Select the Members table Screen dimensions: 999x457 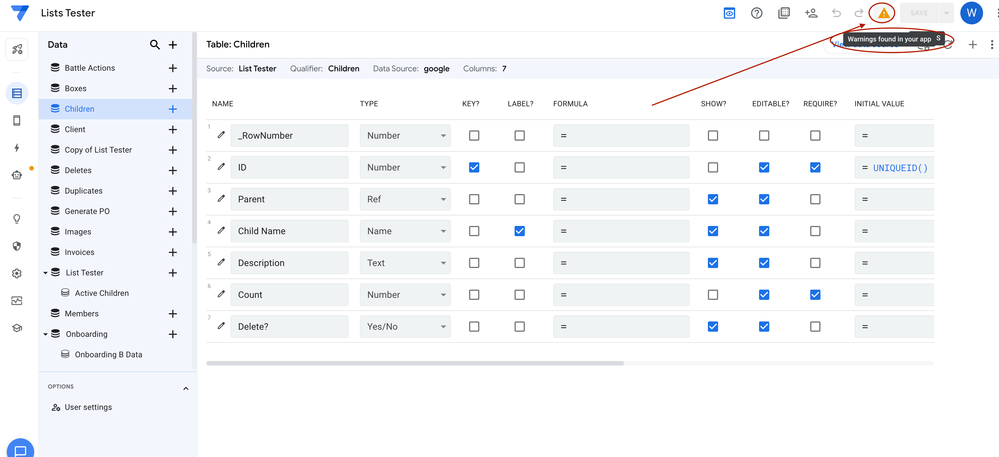pyautogui.click(x=82, y=314)
